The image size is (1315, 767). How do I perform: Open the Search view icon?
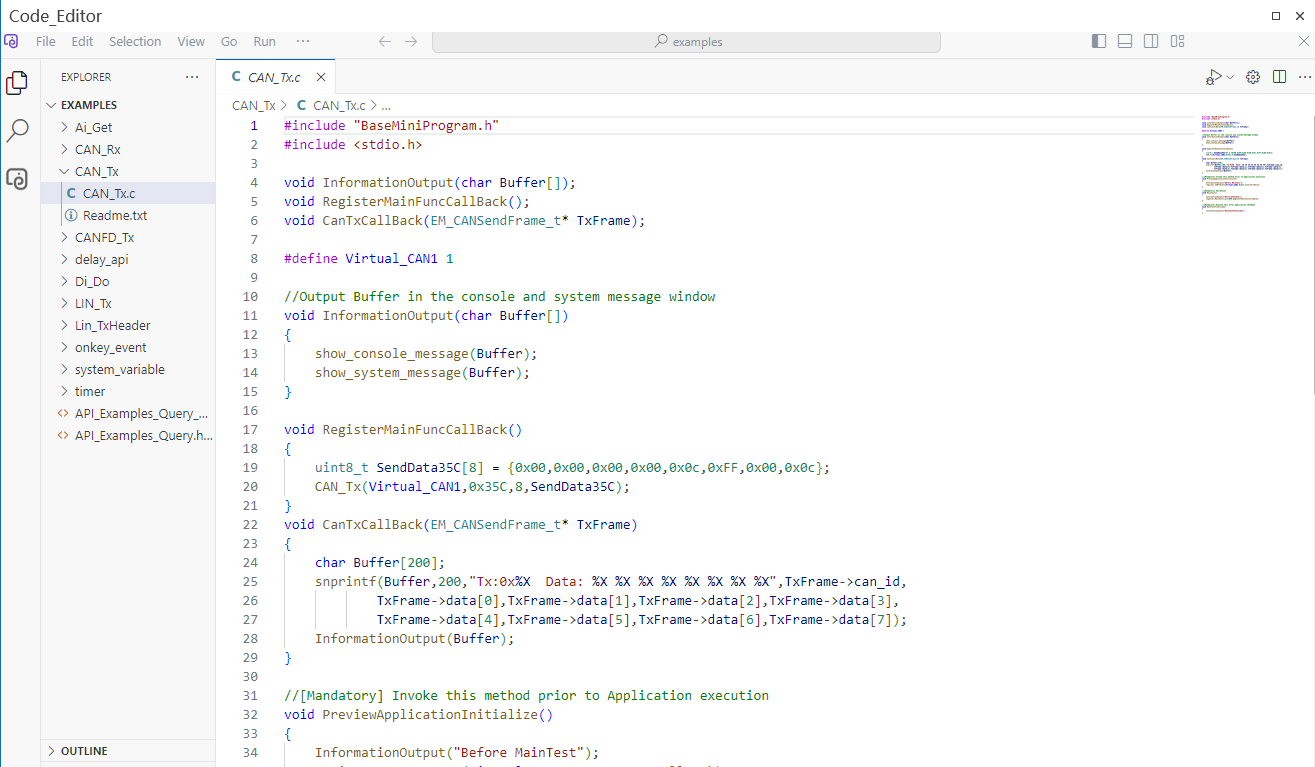[17, 131]
